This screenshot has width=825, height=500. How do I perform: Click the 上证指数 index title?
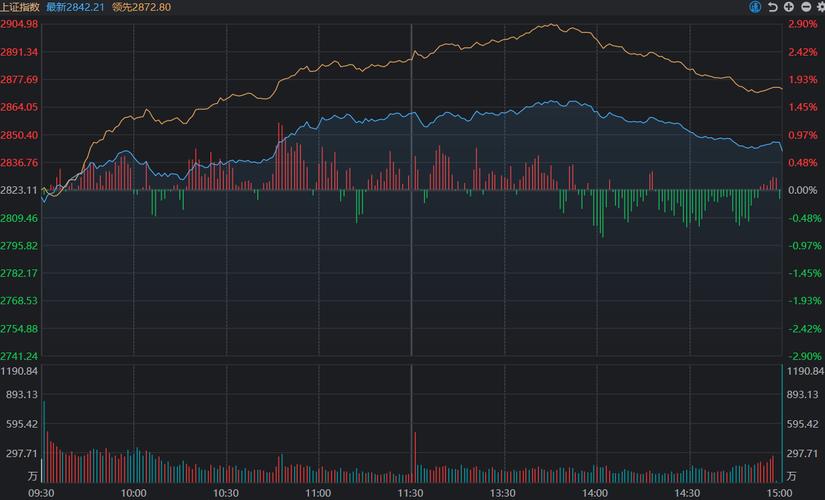click(20, 7)
